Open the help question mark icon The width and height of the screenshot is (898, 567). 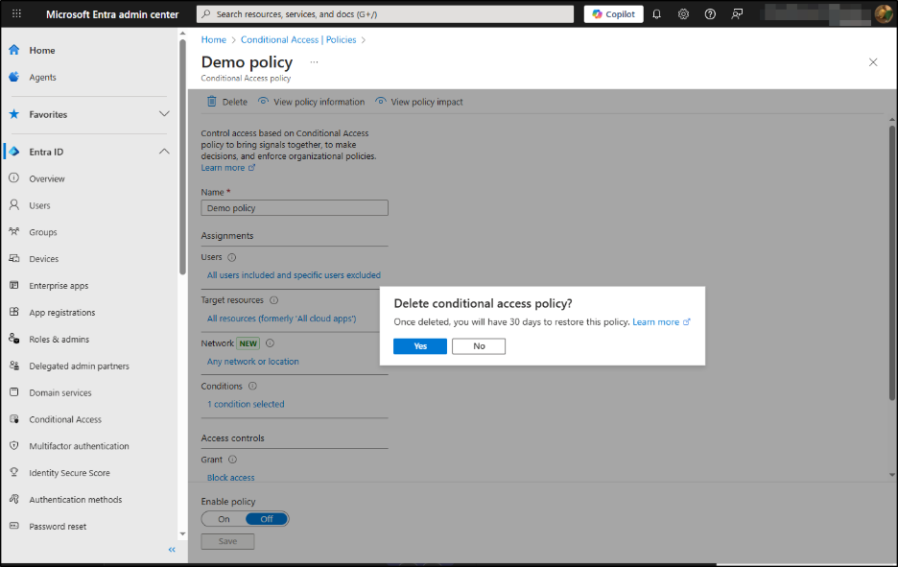710,14
